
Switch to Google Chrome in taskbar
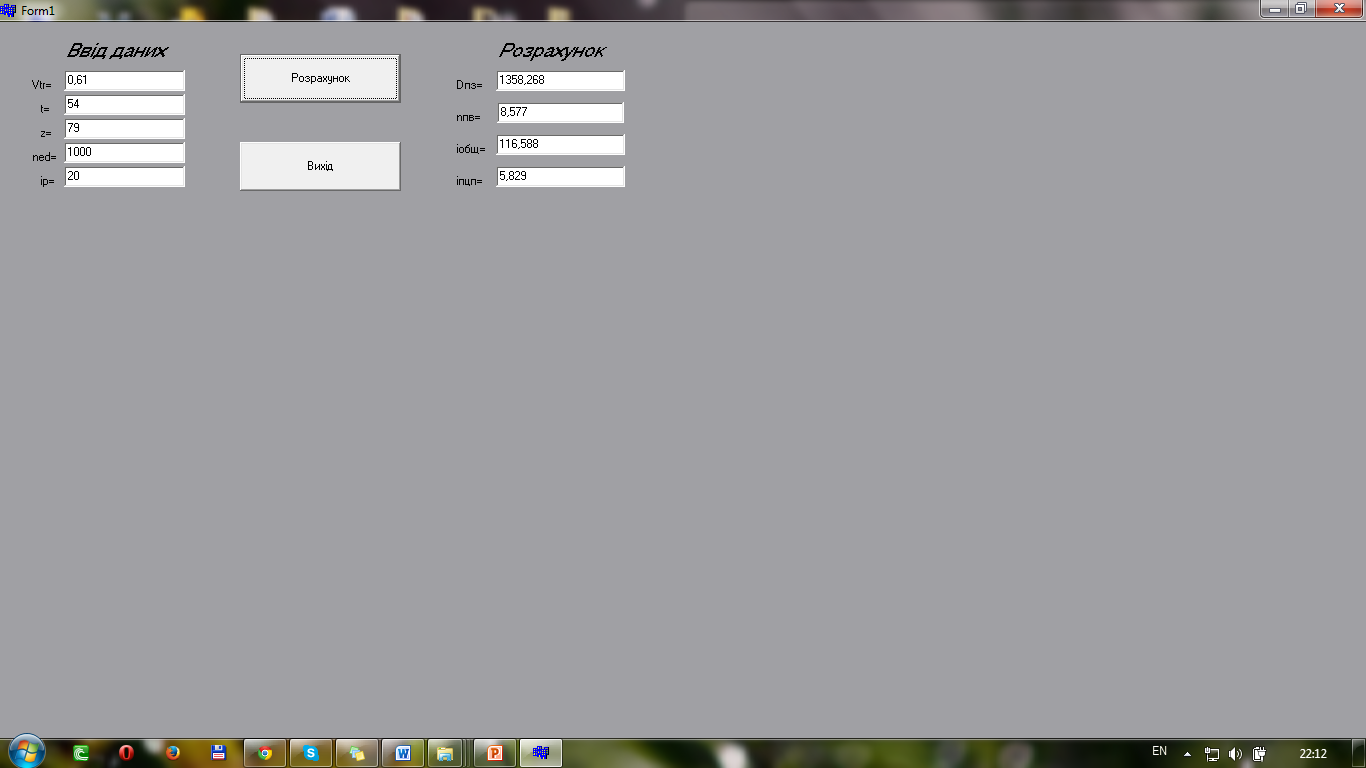265,753
